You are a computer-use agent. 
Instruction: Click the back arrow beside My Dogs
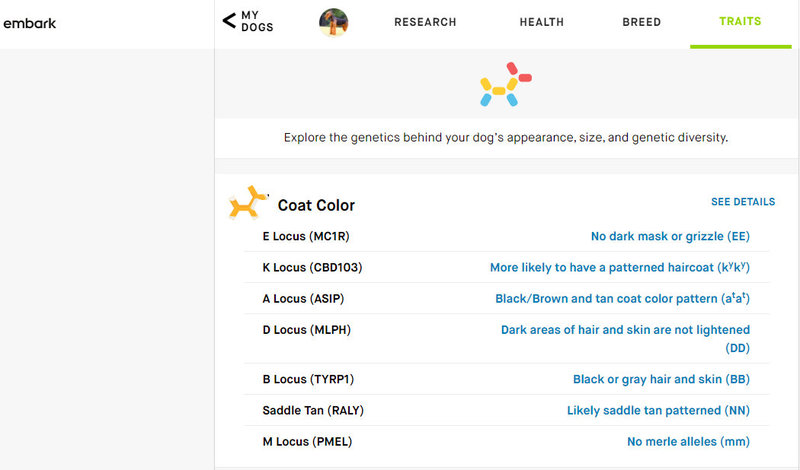[x=229, y=20]
